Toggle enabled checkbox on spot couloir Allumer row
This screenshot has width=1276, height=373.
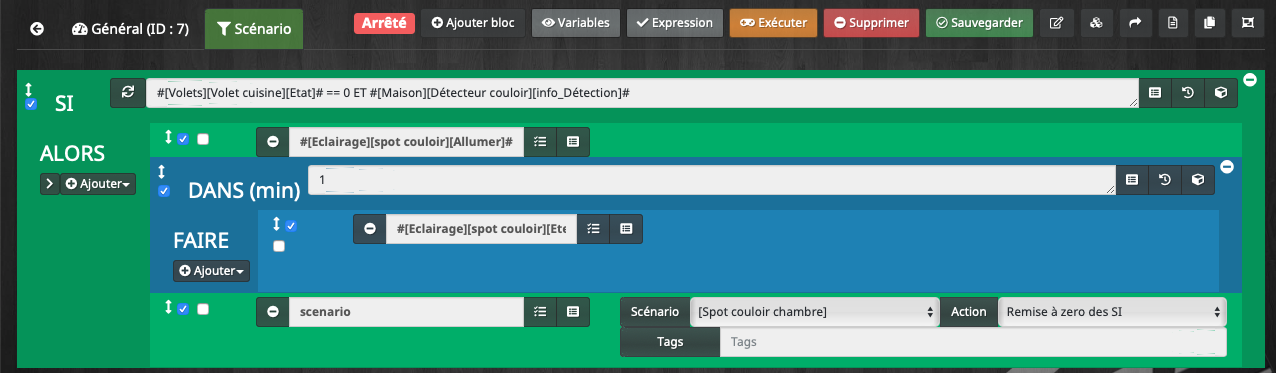183,139
